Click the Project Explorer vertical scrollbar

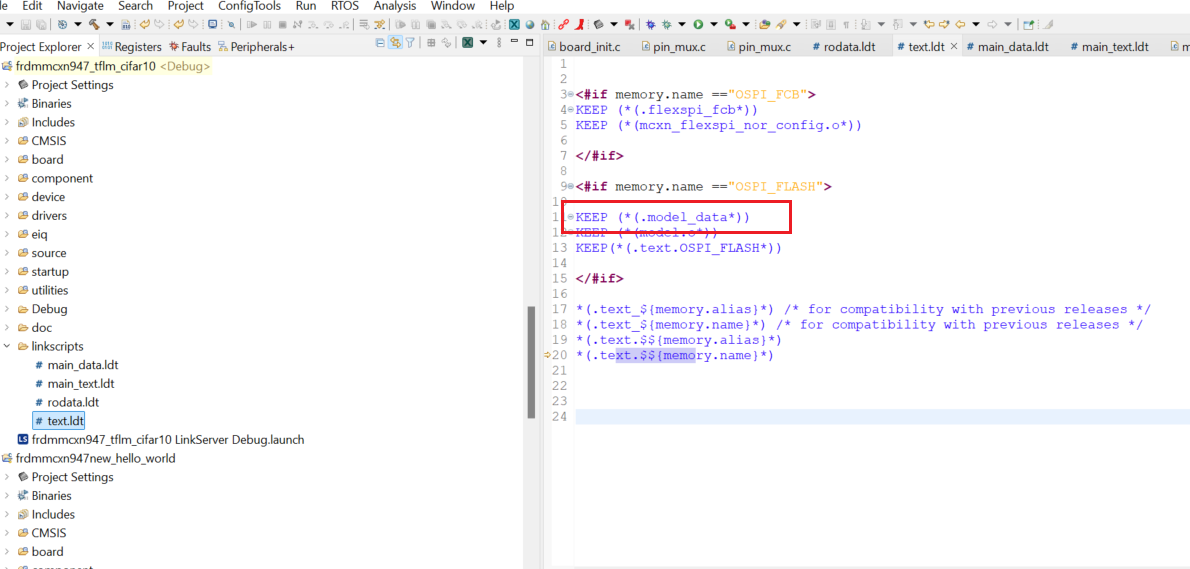[530, 361]
